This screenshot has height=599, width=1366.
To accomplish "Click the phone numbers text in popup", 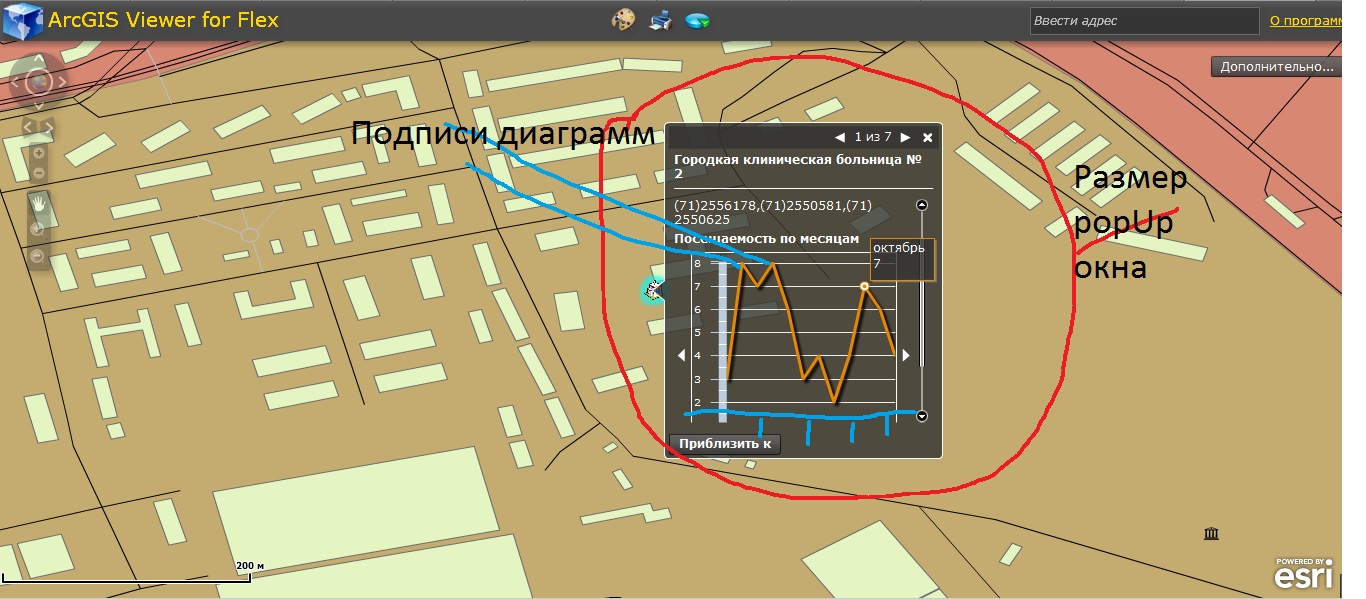I will [x=773, y=212].
